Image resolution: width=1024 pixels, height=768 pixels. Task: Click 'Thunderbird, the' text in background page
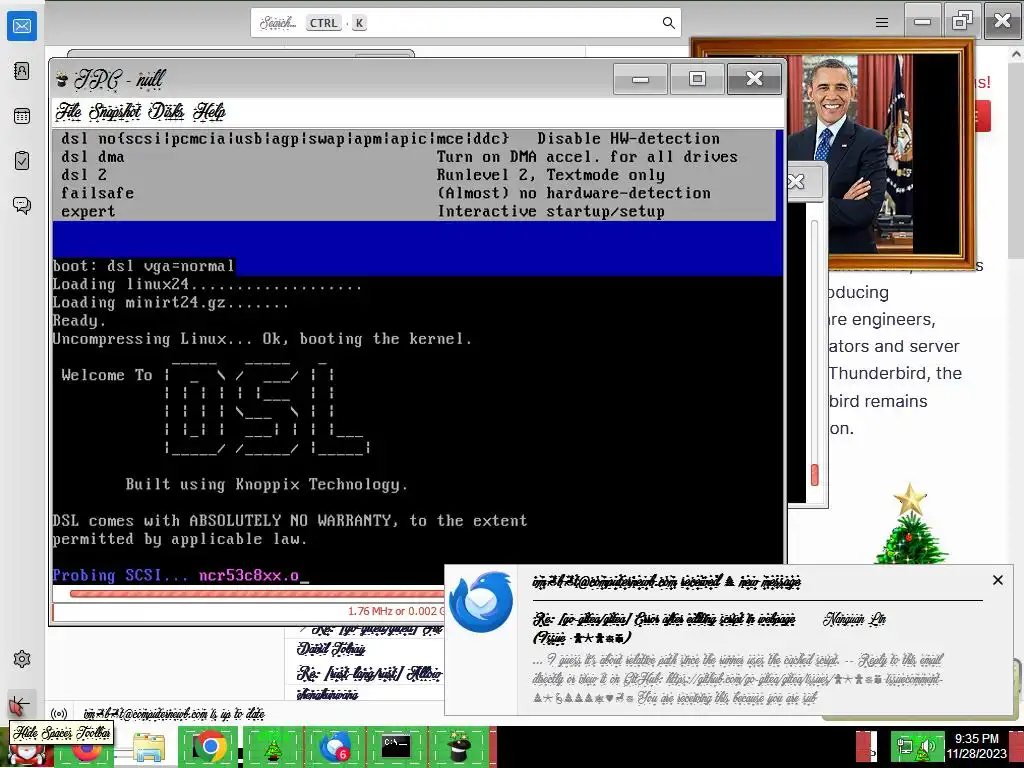(x=895, y=374)
